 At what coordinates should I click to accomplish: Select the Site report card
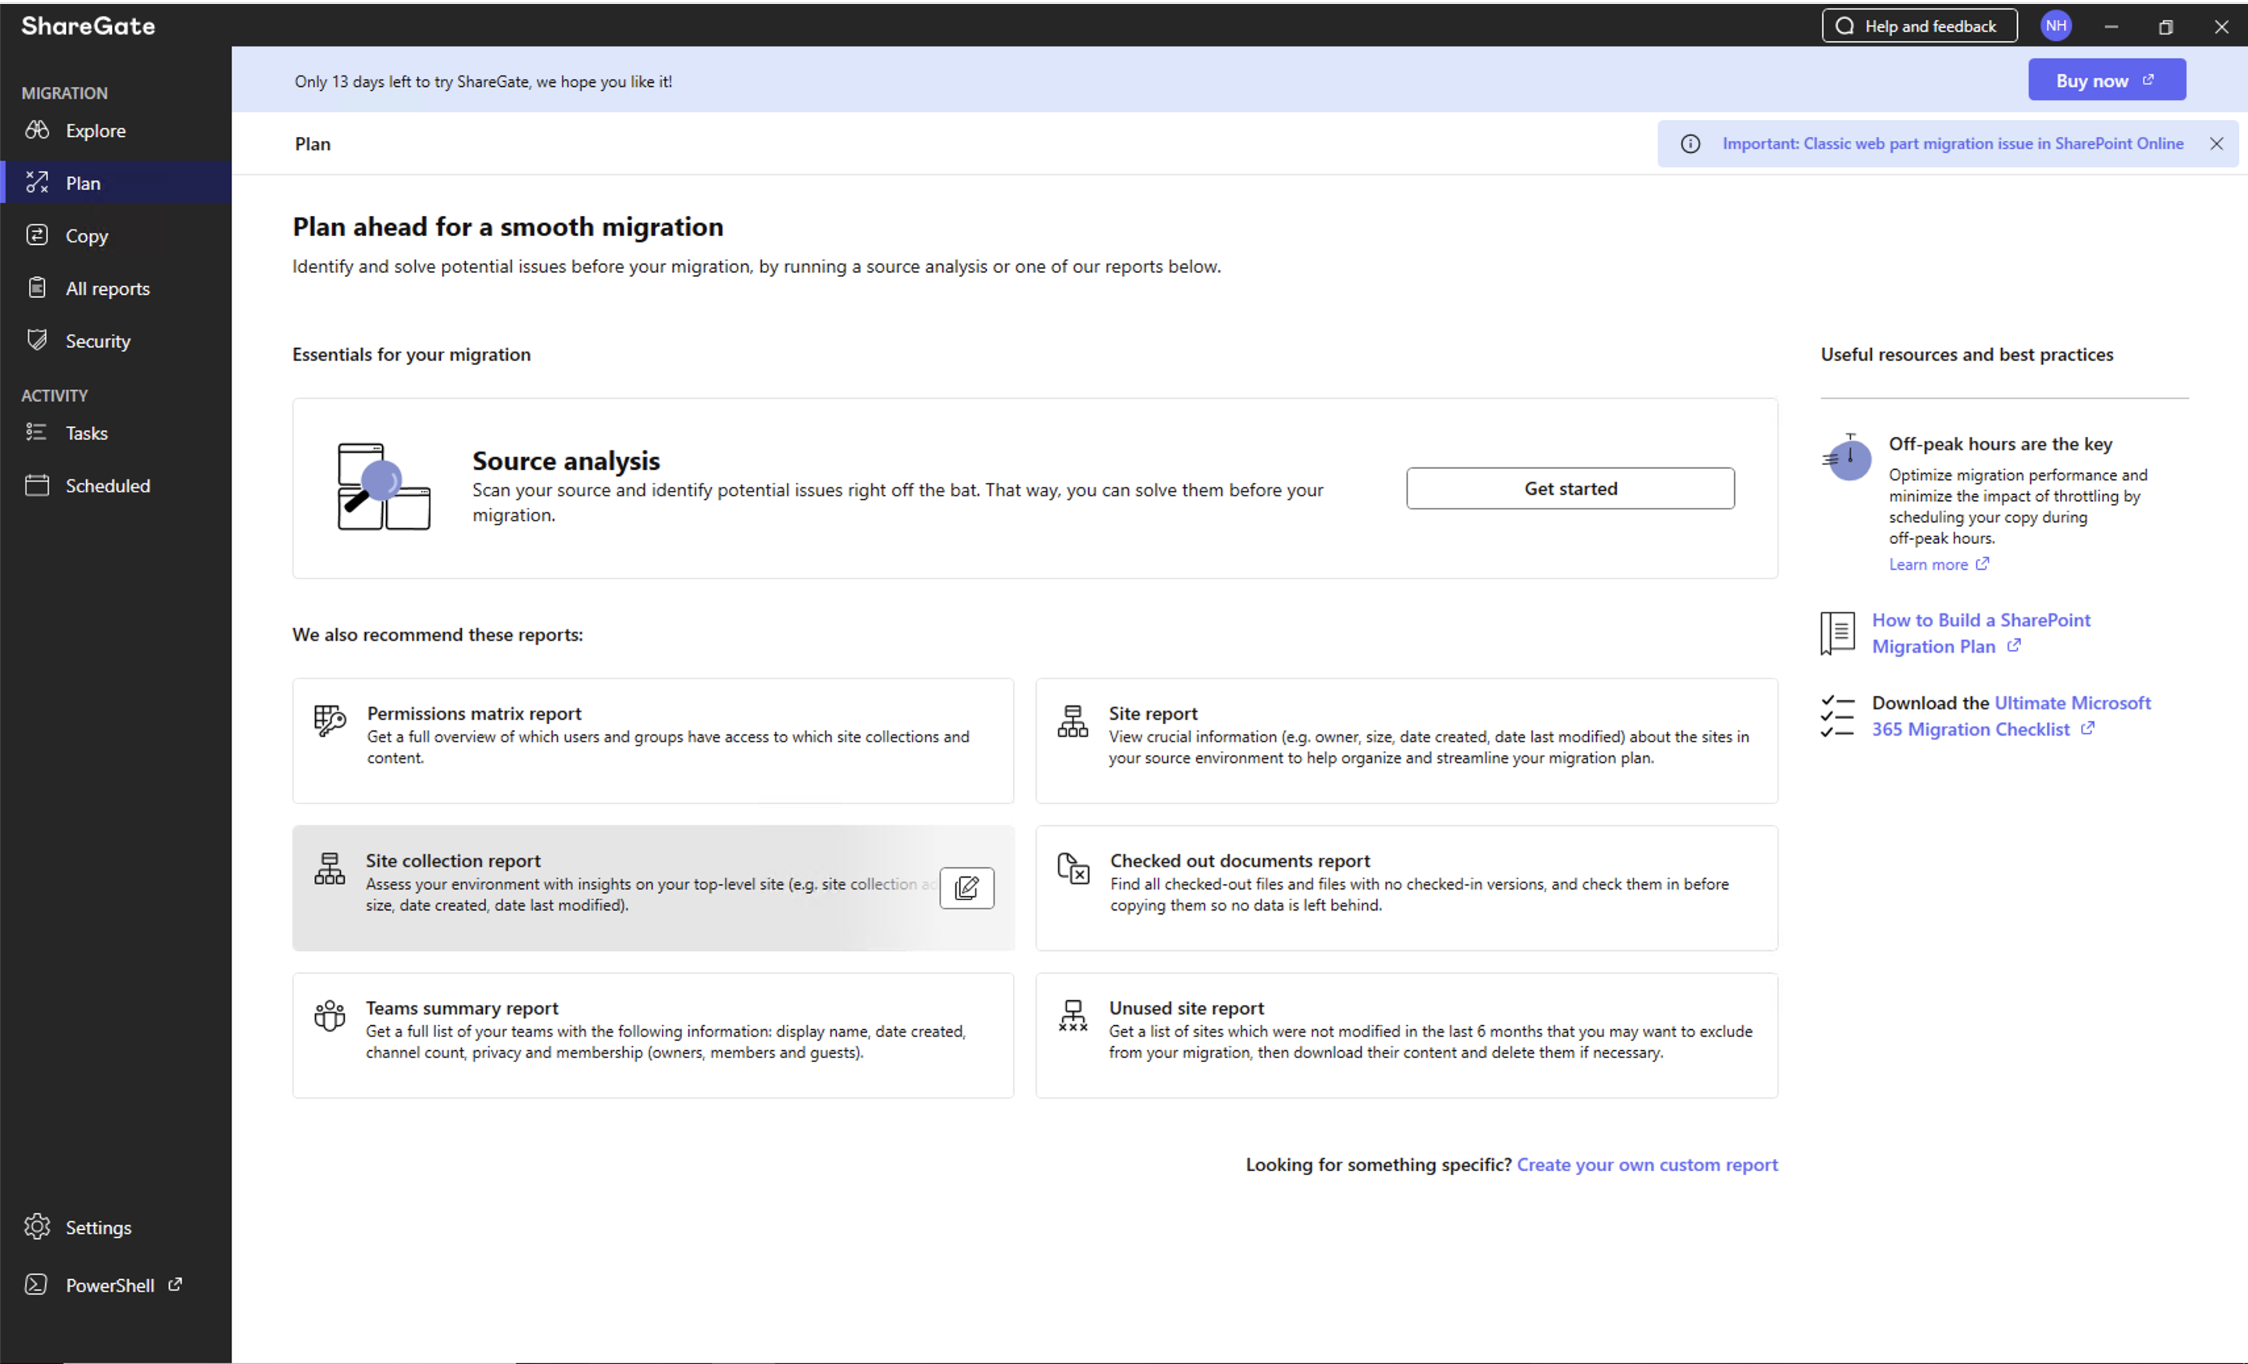(x=1406, y=741)
